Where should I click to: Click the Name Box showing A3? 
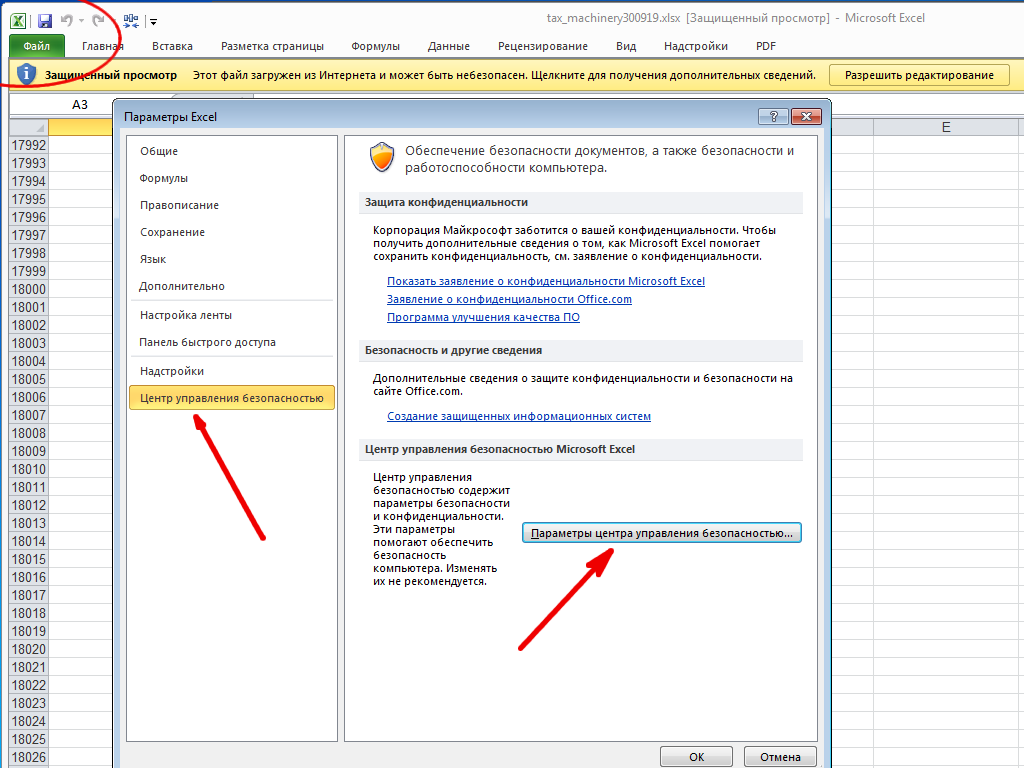pyautogui.click(x=80, y=104)
